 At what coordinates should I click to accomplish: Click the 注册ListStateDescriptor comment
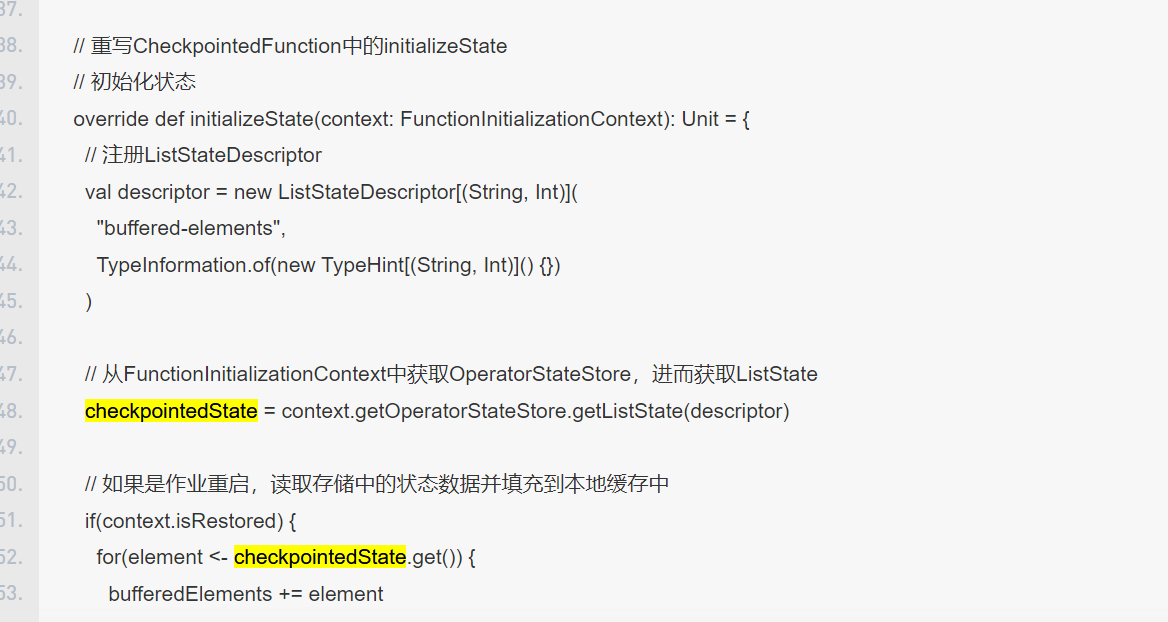pos(203,155)
